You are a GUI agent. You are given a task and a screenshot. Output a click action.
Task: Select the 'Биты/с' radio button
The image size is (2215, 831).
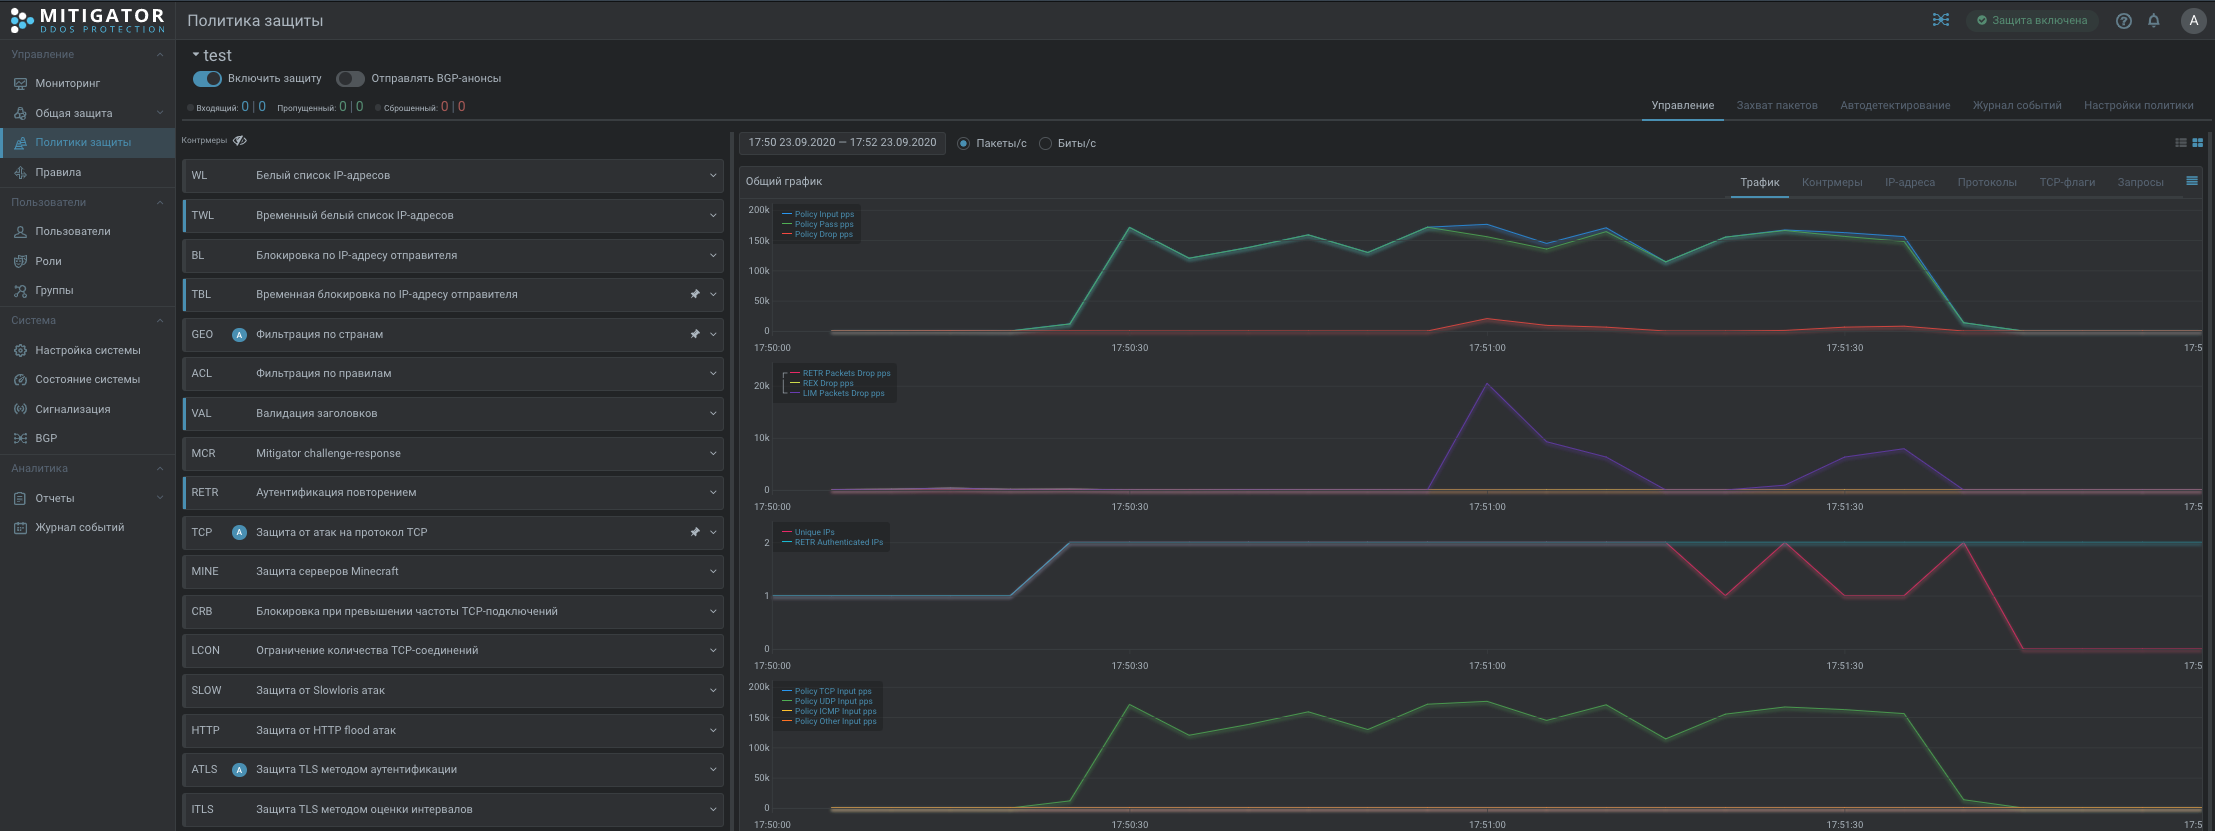pyautogui.click(x=1045, y=144)
